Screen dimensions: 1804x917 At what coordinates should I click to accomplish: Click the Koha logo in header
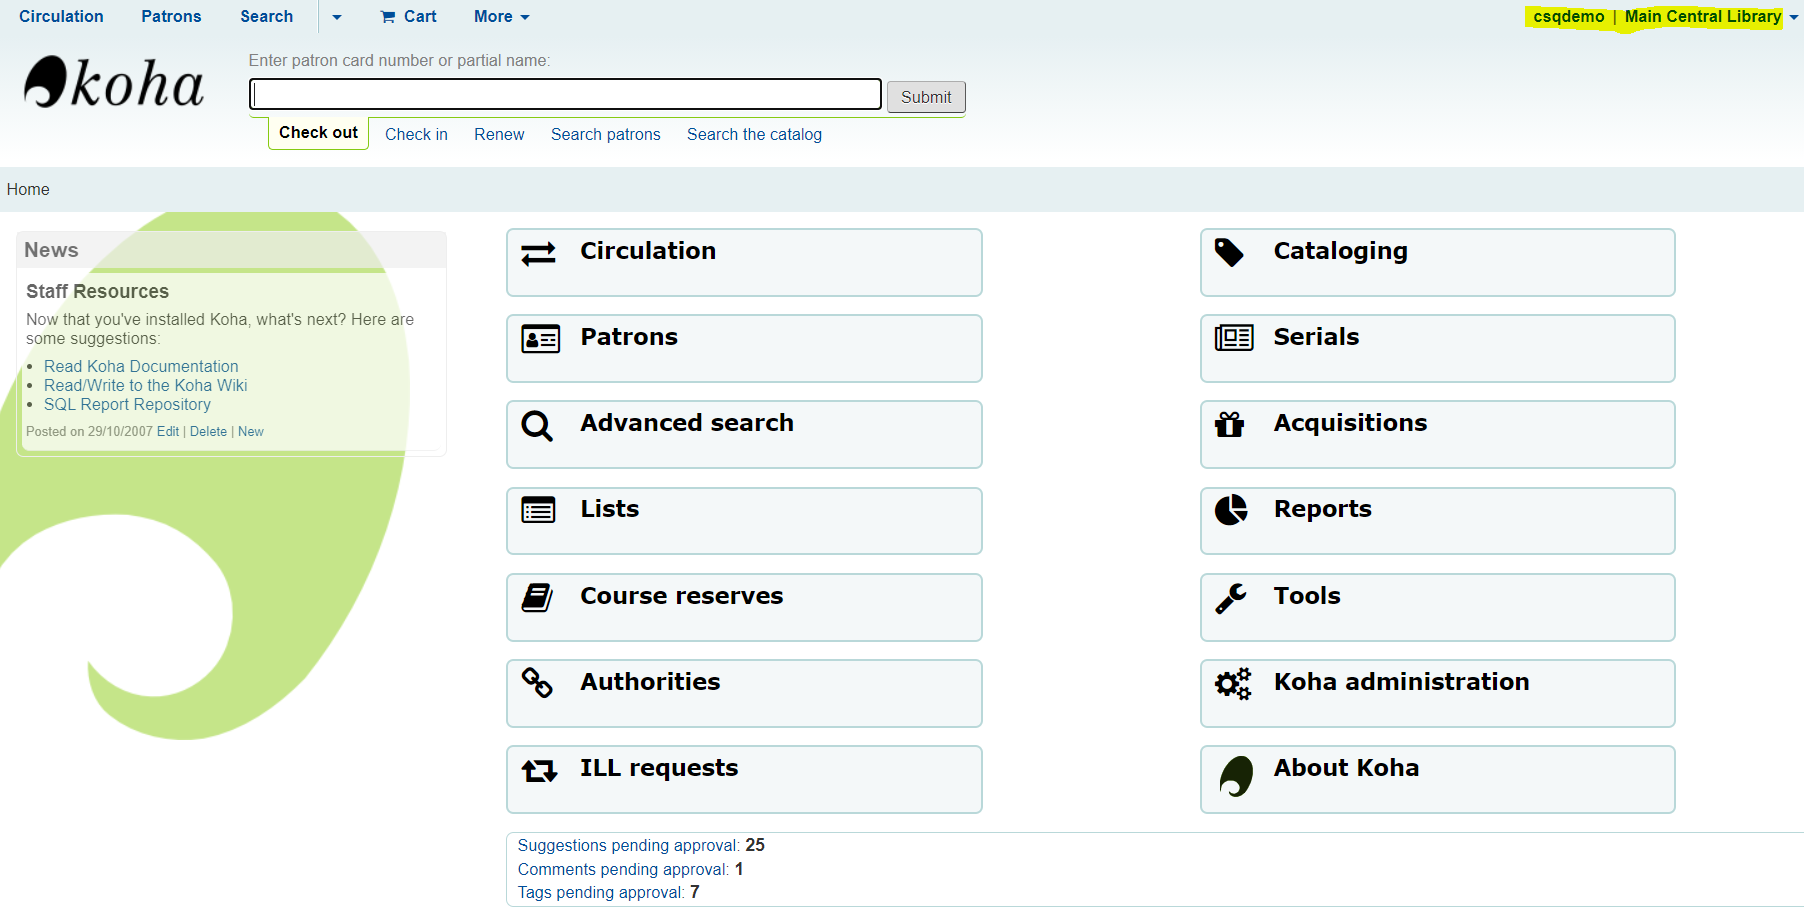(x=114, y=83)
